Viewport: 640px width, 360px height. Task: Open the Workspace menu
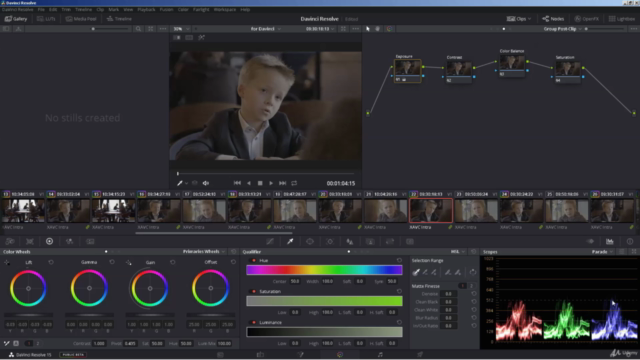(x=224, y=9)
